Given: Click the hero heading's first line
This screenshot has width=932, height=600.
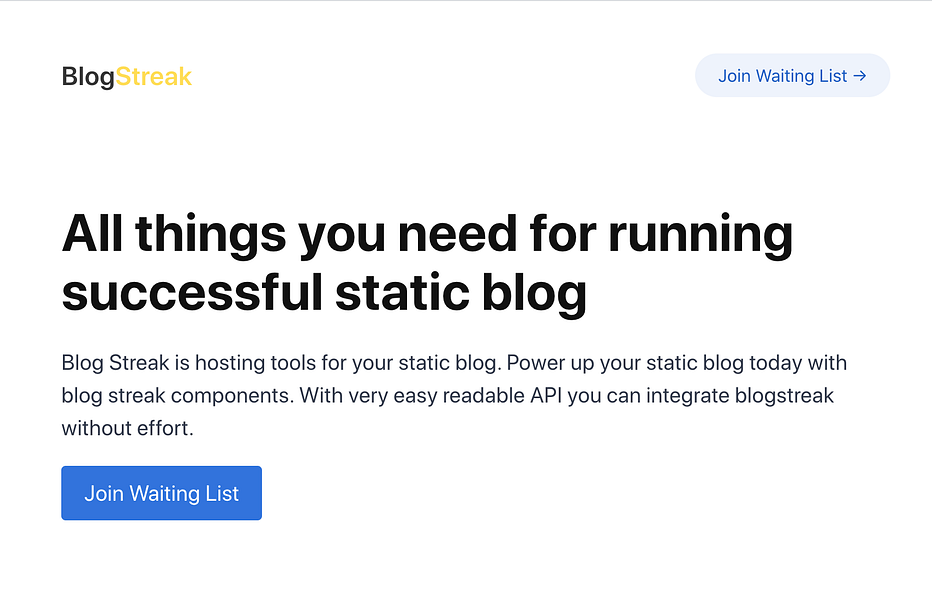Looking at the screenshot, I should [x=427, y=234].
